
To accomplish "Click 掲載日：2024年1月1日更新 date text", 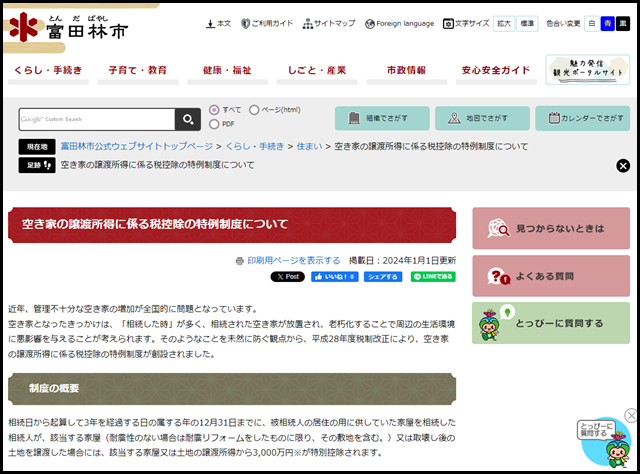I will pos(402,260).
